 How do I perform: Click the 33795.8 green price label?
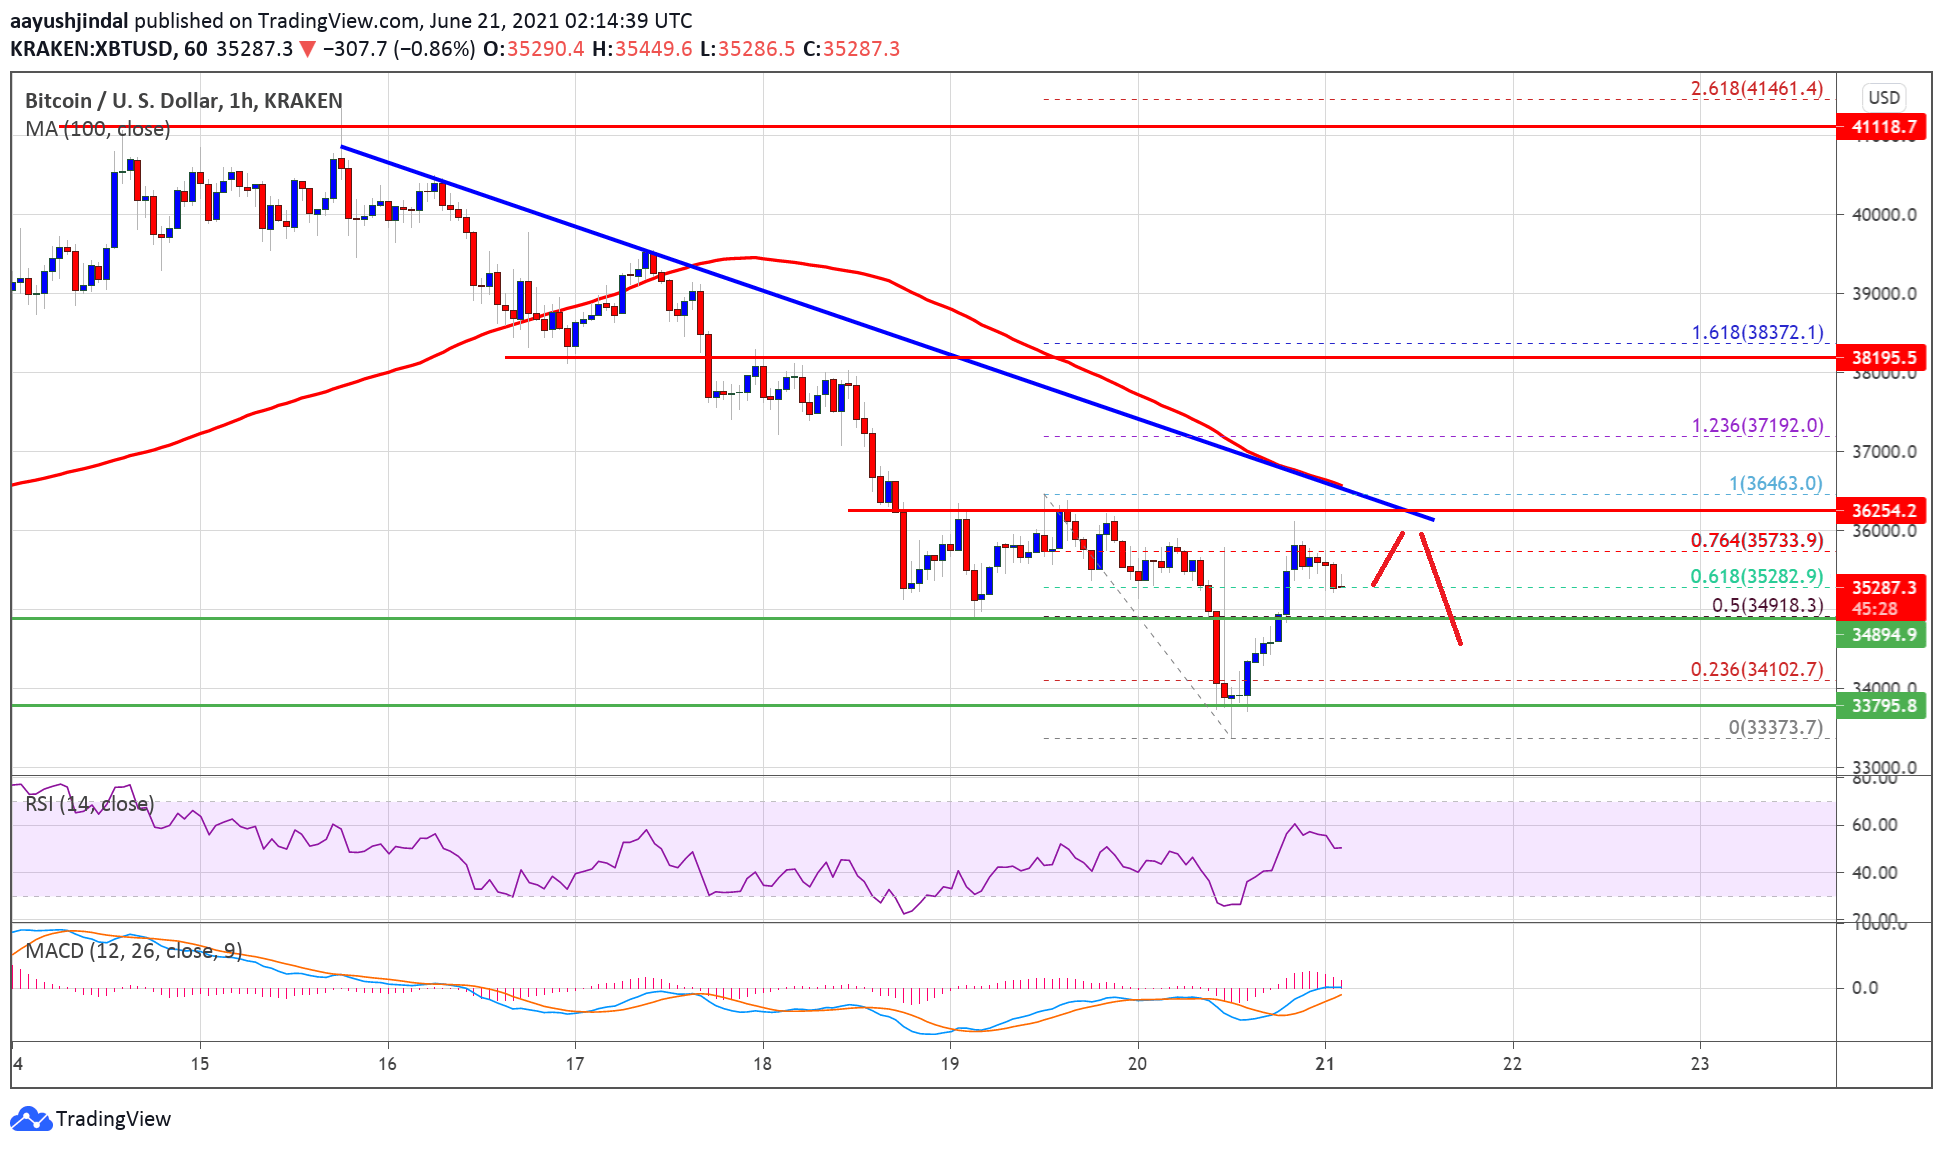point(1882,705)
